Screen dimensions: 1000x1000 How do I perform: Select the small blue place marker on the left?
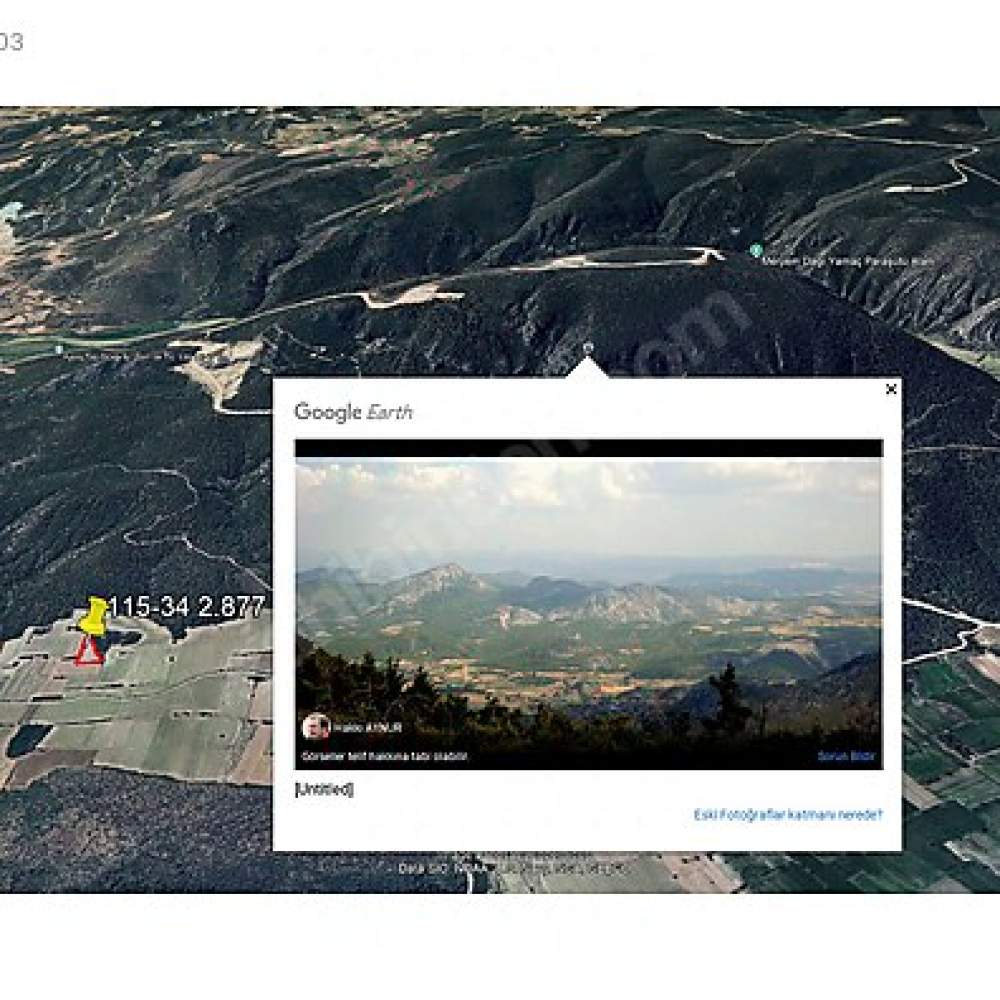point(59,350)
